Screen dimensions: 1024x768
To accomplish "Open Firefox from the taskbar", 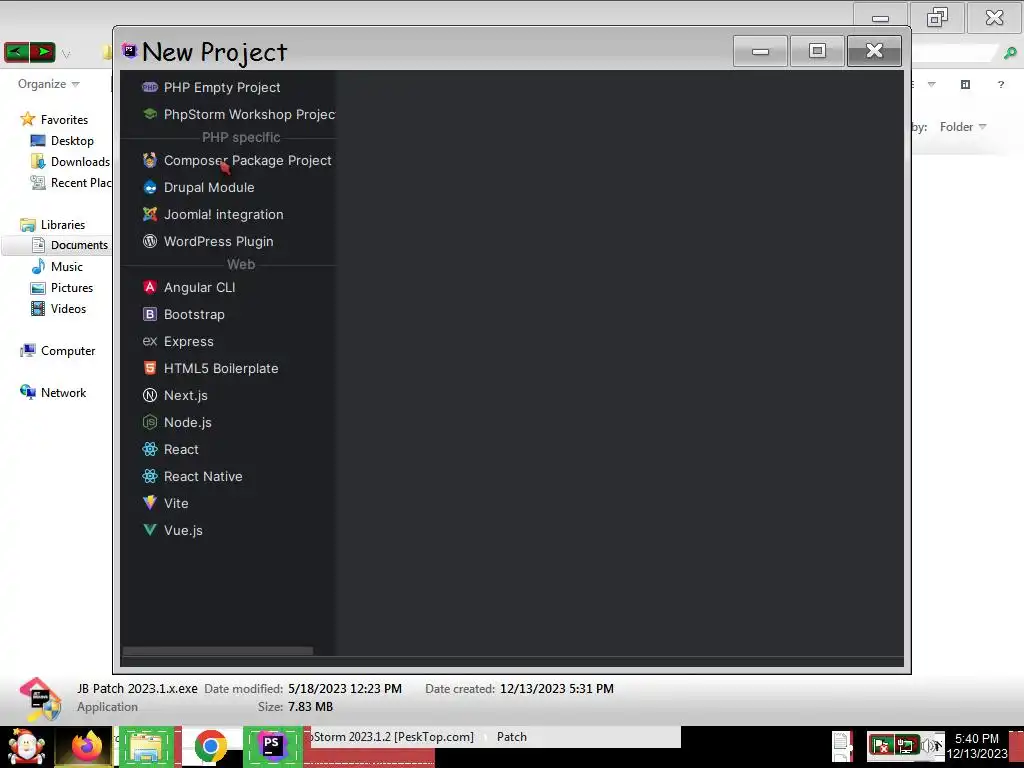I will (86, 746).
